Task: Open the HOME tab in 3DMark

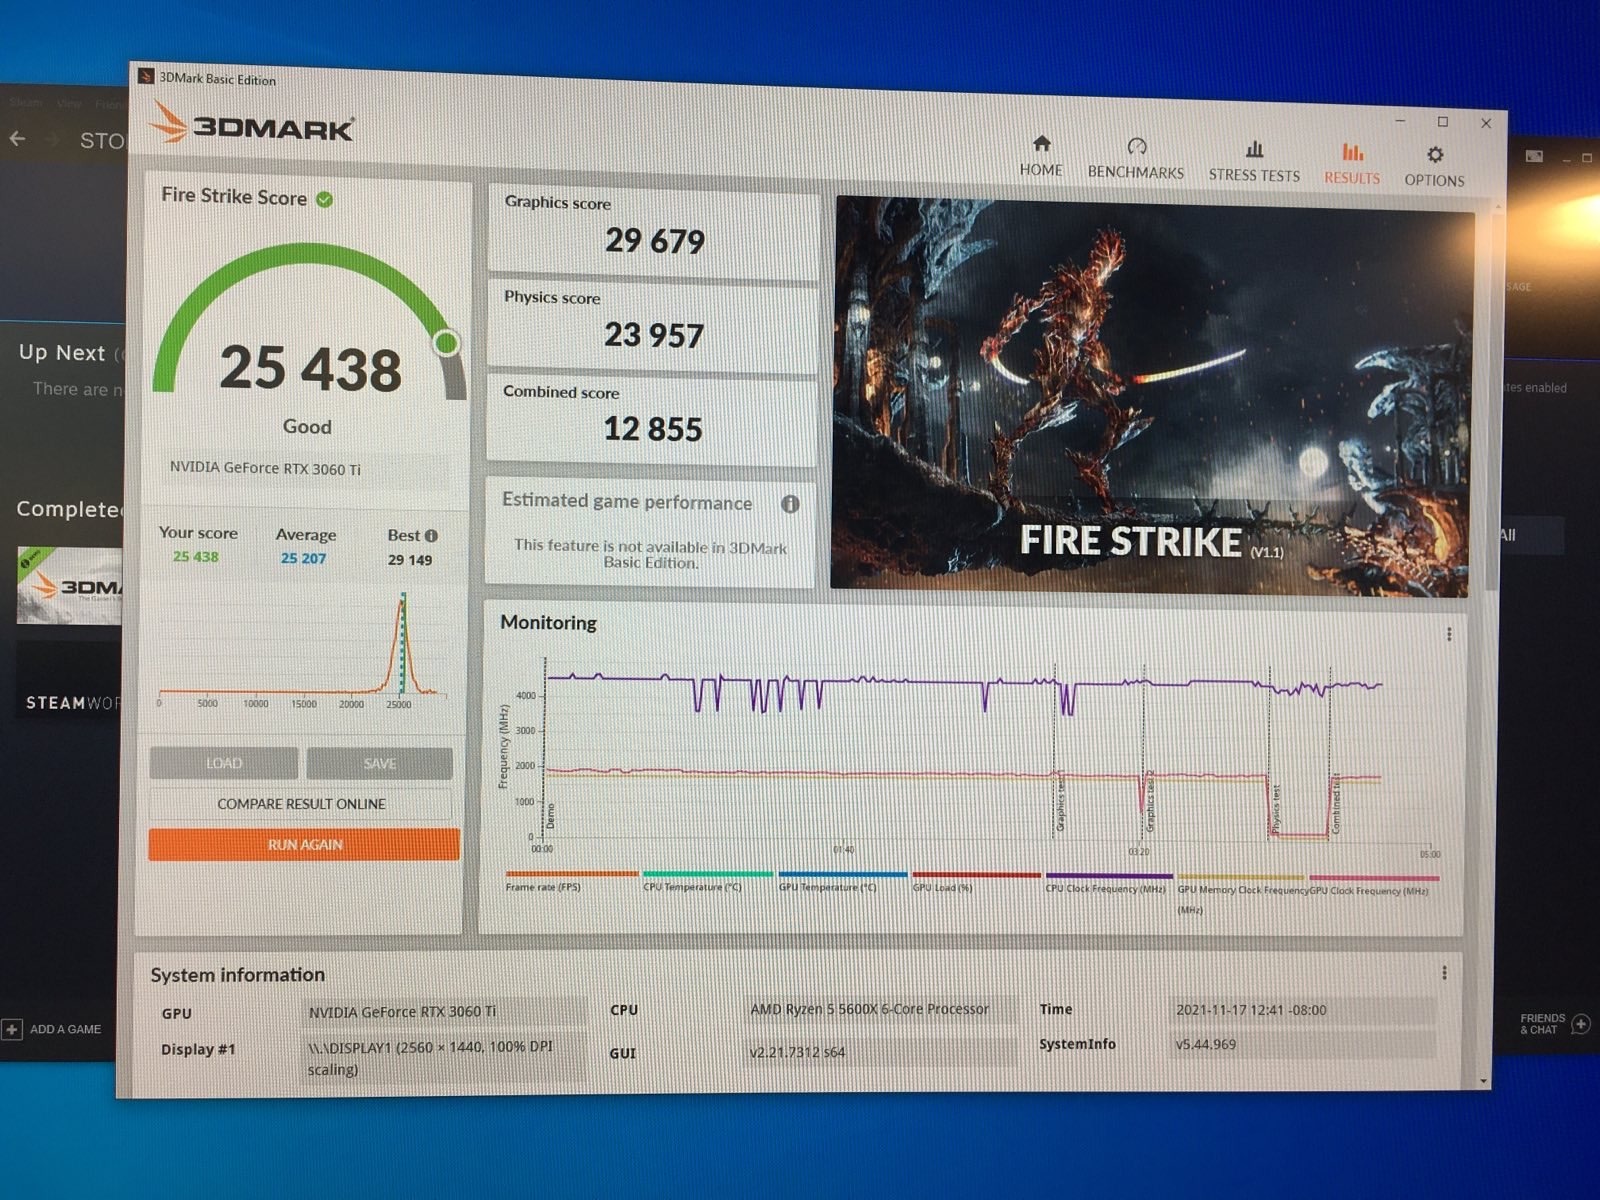Action: pos(1041,157)
